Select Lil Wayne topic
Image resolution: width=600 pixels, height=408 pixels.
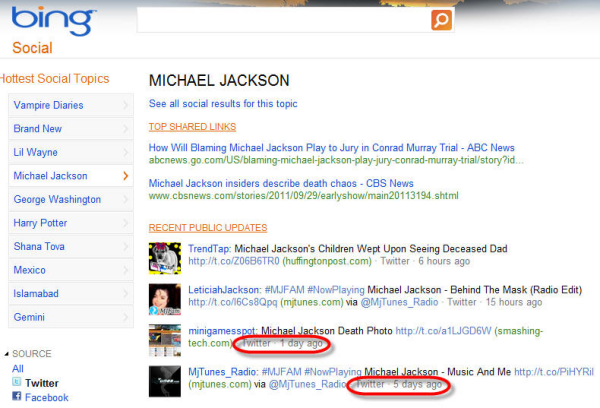click(71, 152)
